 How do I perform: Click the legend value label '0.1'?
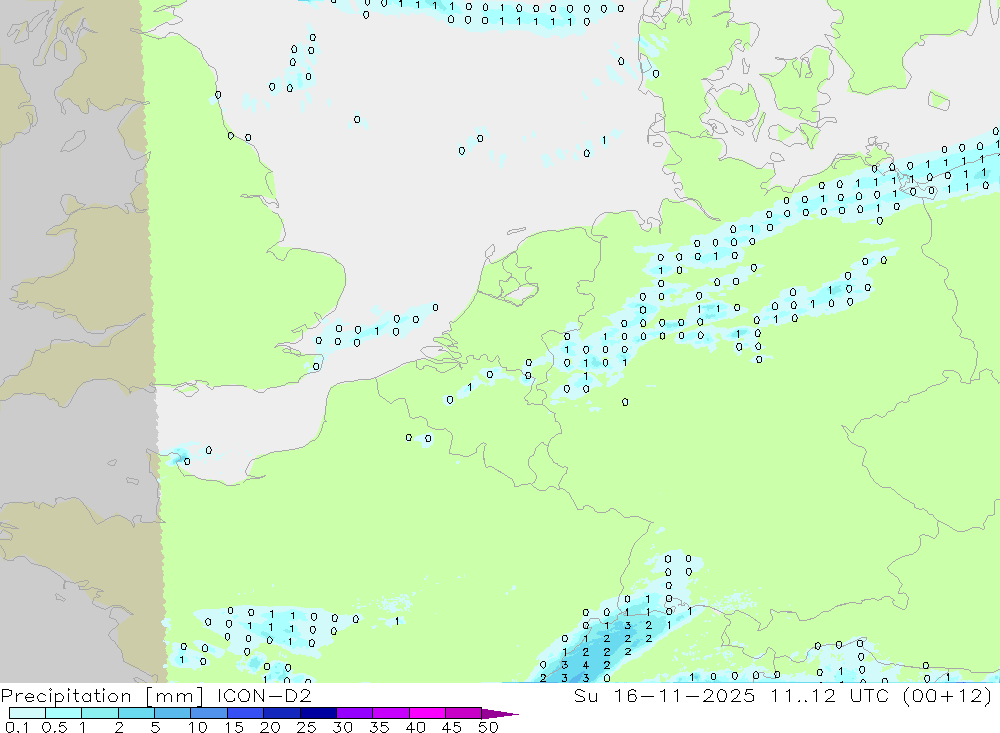[x=17, y=727]
